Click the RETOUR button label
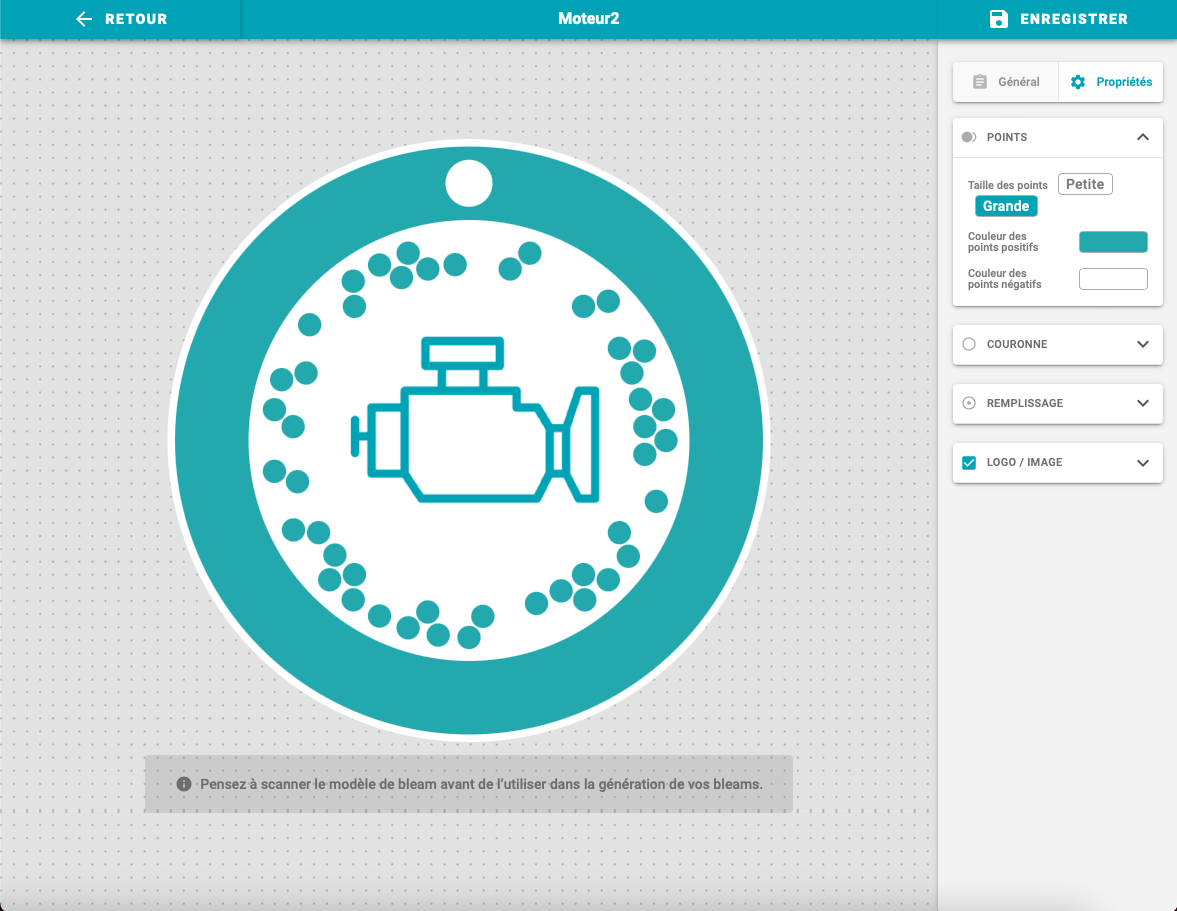 [x=136, y=19]
